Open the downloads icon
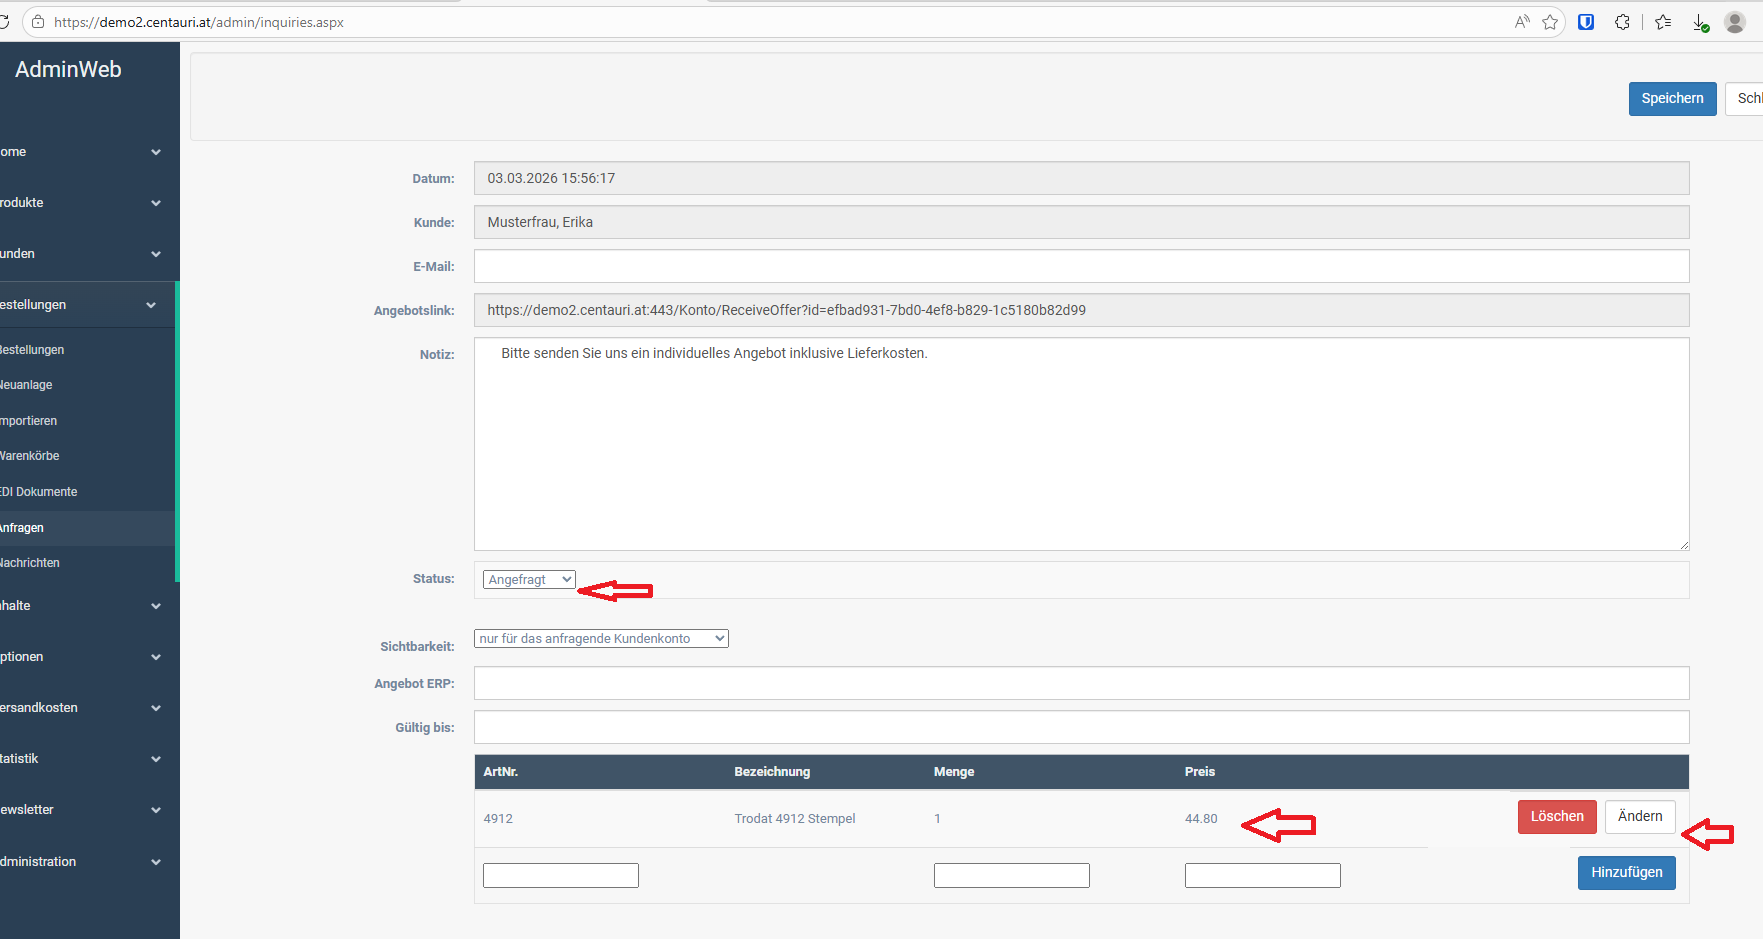 click(1700, 22)
